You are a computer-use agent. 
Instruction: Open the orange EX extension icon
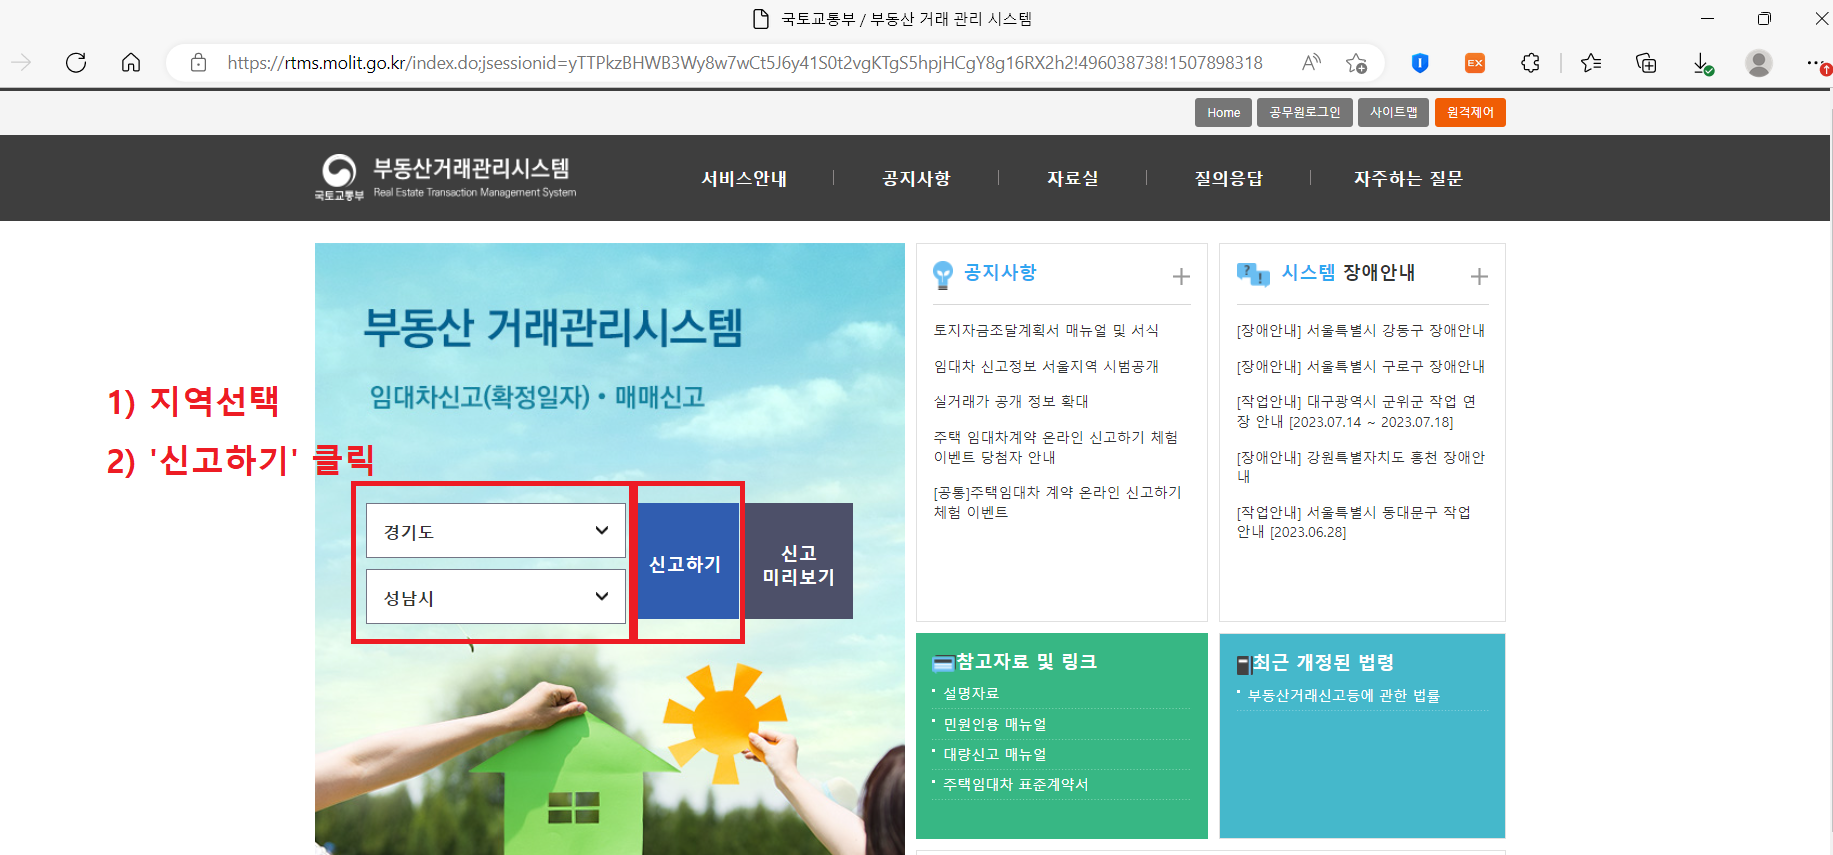click(x=1475, y=63)
